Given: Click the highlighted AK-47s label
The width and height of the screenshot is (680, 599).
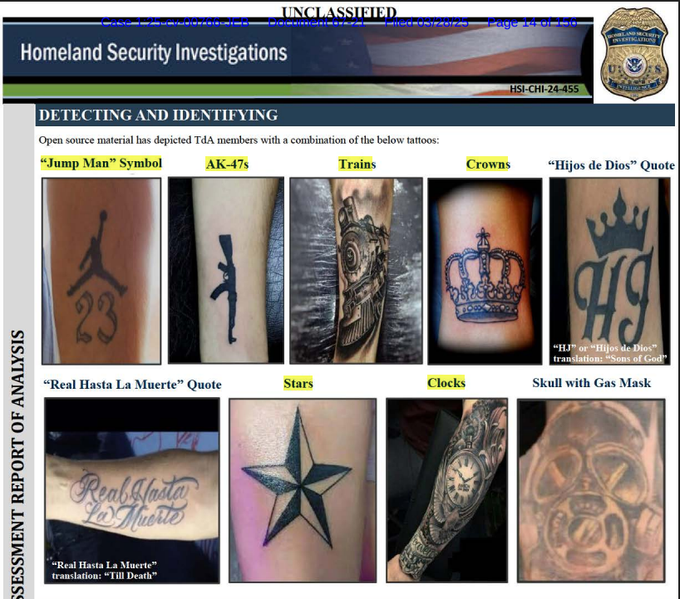Looking at the screenshot, I should 227,164.
